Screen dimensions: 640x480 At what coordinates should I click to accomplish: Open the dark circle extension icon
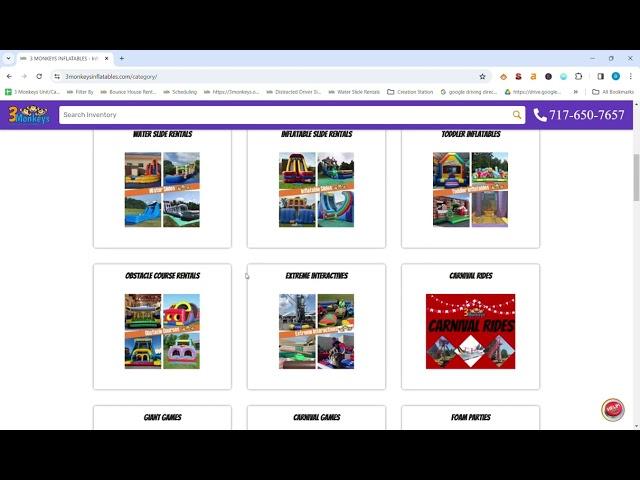(548, 76)
